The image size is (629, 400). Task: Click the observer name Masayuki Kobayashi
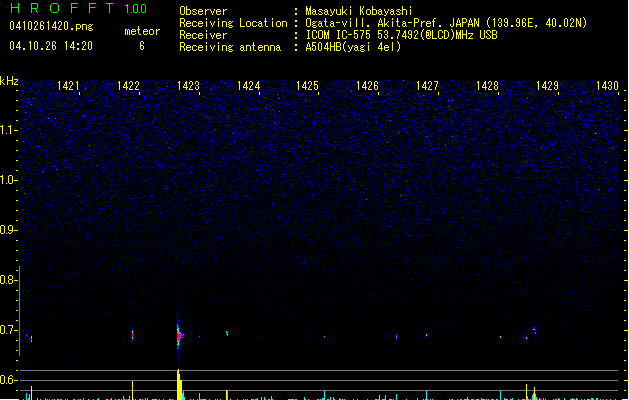coord(357,11)
